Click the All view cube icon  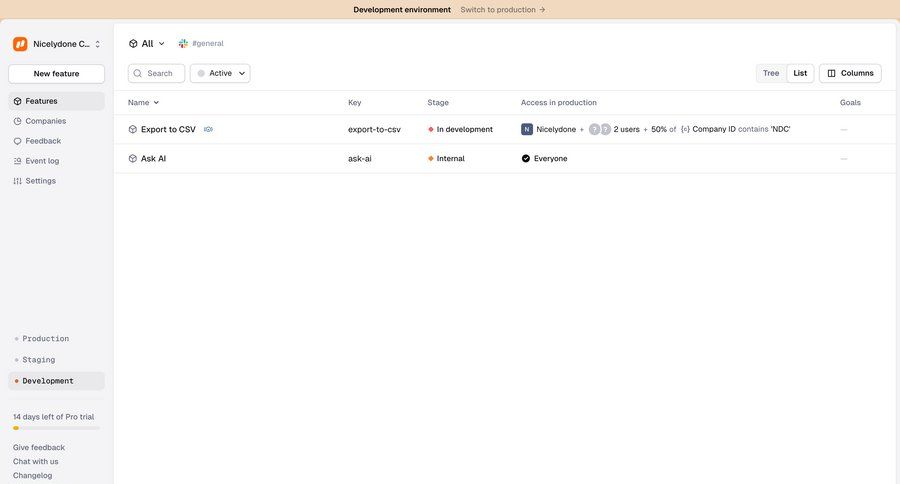click(133, 44)
